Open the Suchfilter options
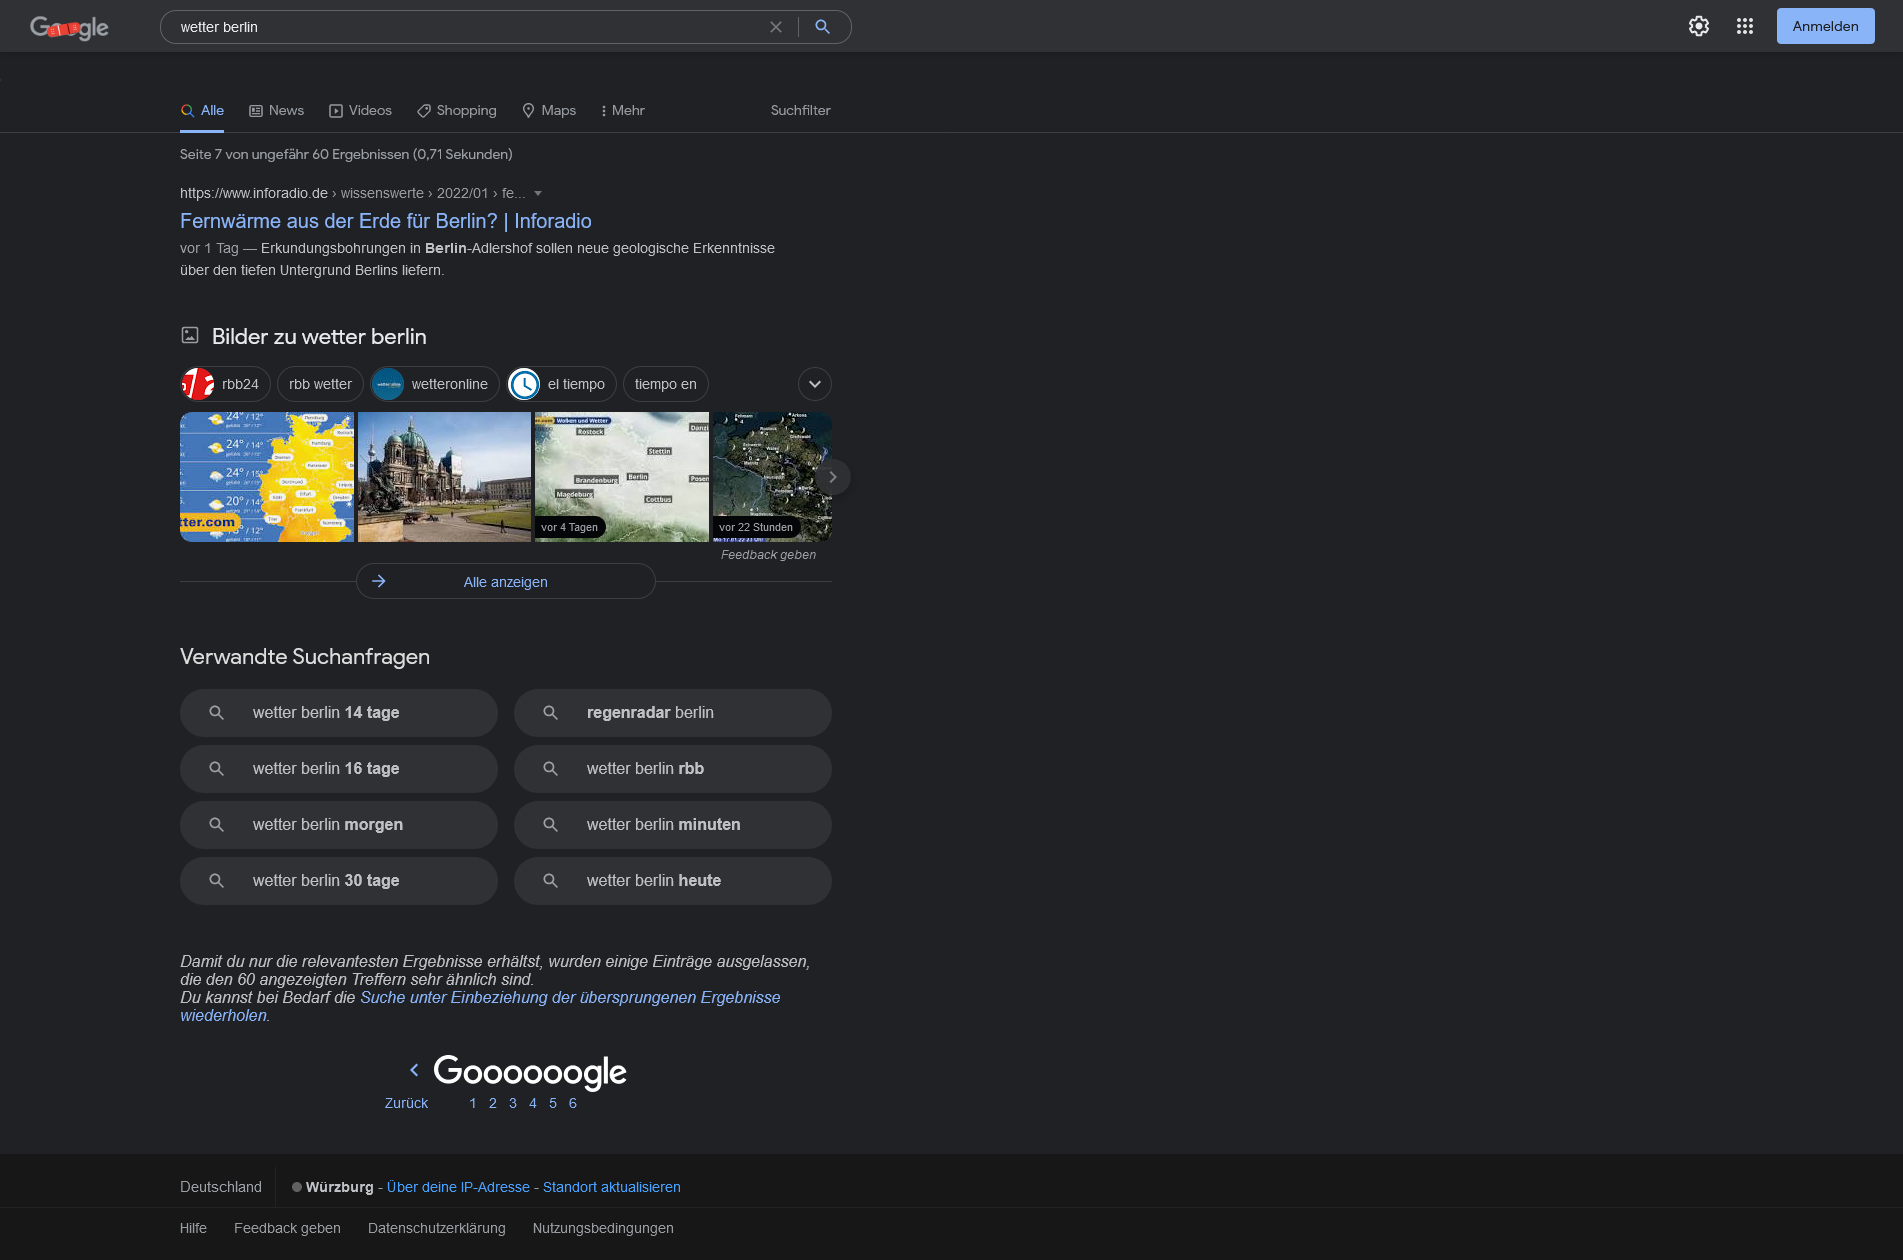Image resolution: width=1903 pixels, height=1260 pixels. 800,111
